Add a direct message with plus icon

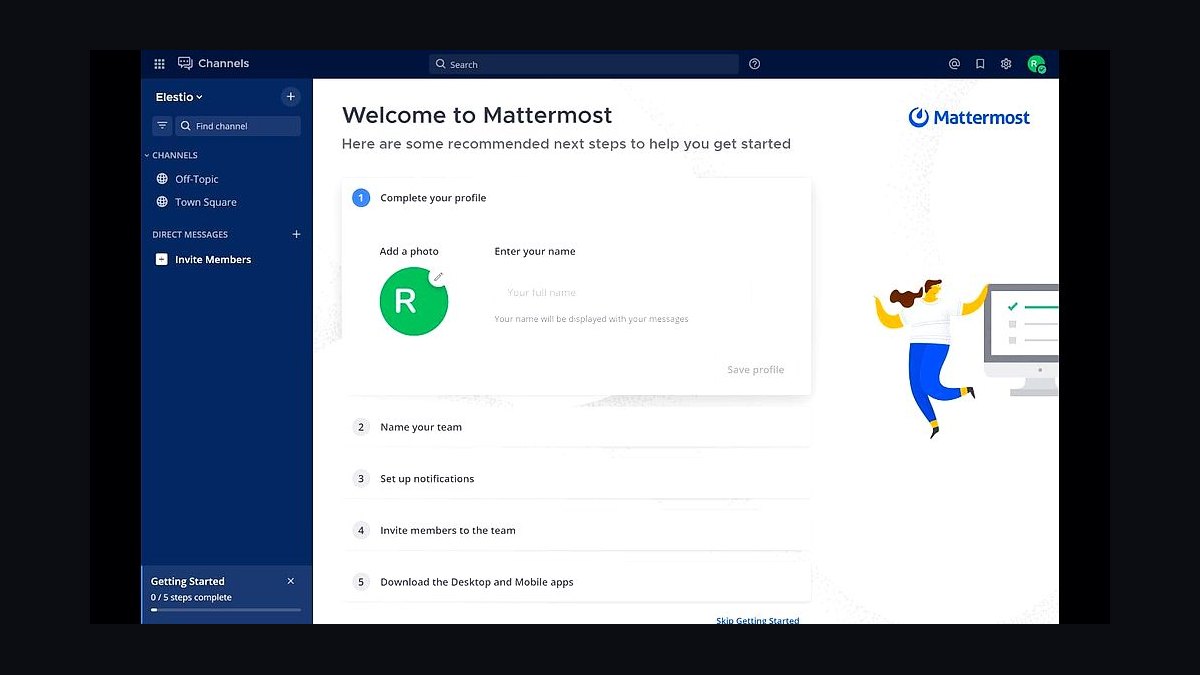pos(296,234)
